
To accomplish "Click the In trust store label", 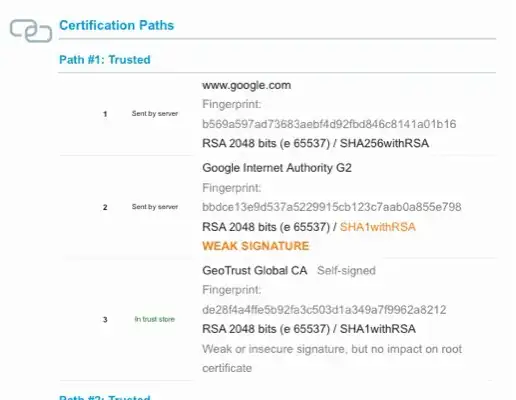I will pos(155,319).
